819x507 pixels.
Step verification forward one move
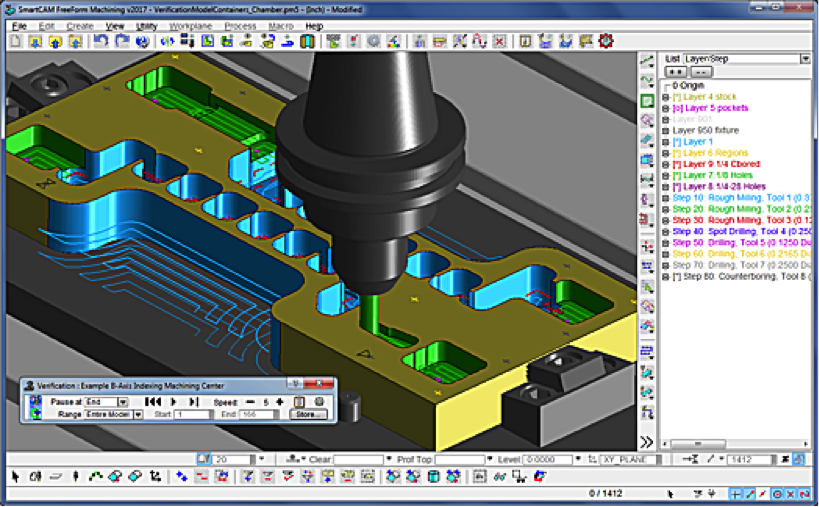point(193,401)
